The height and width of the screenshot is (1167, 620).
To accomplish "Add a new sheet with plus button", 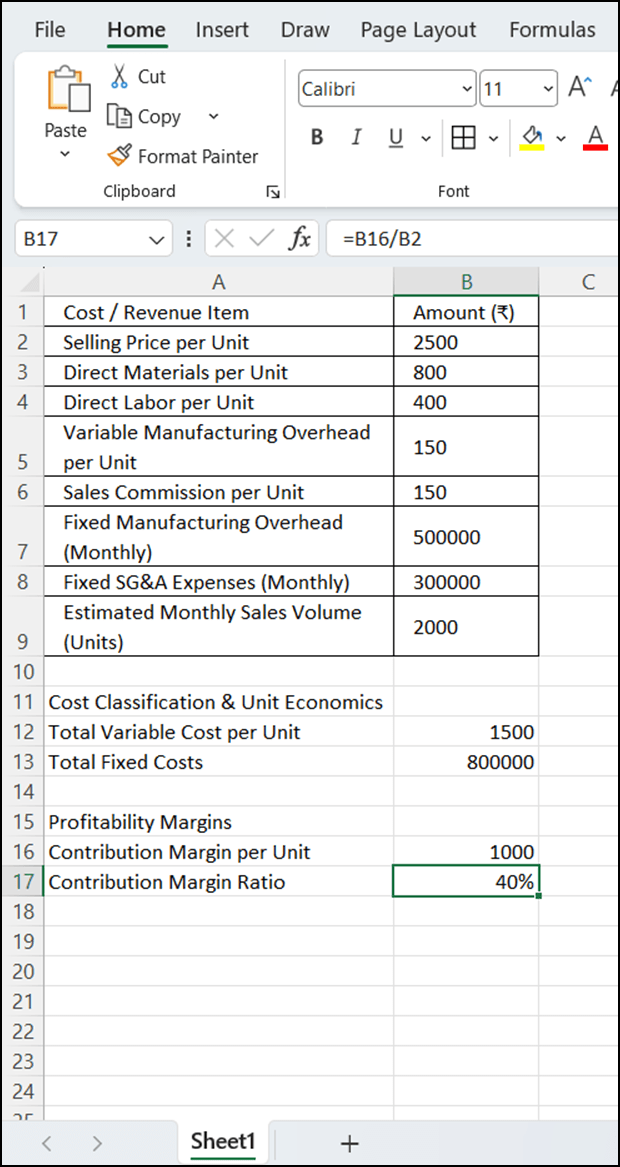I will coord(349,1142).
